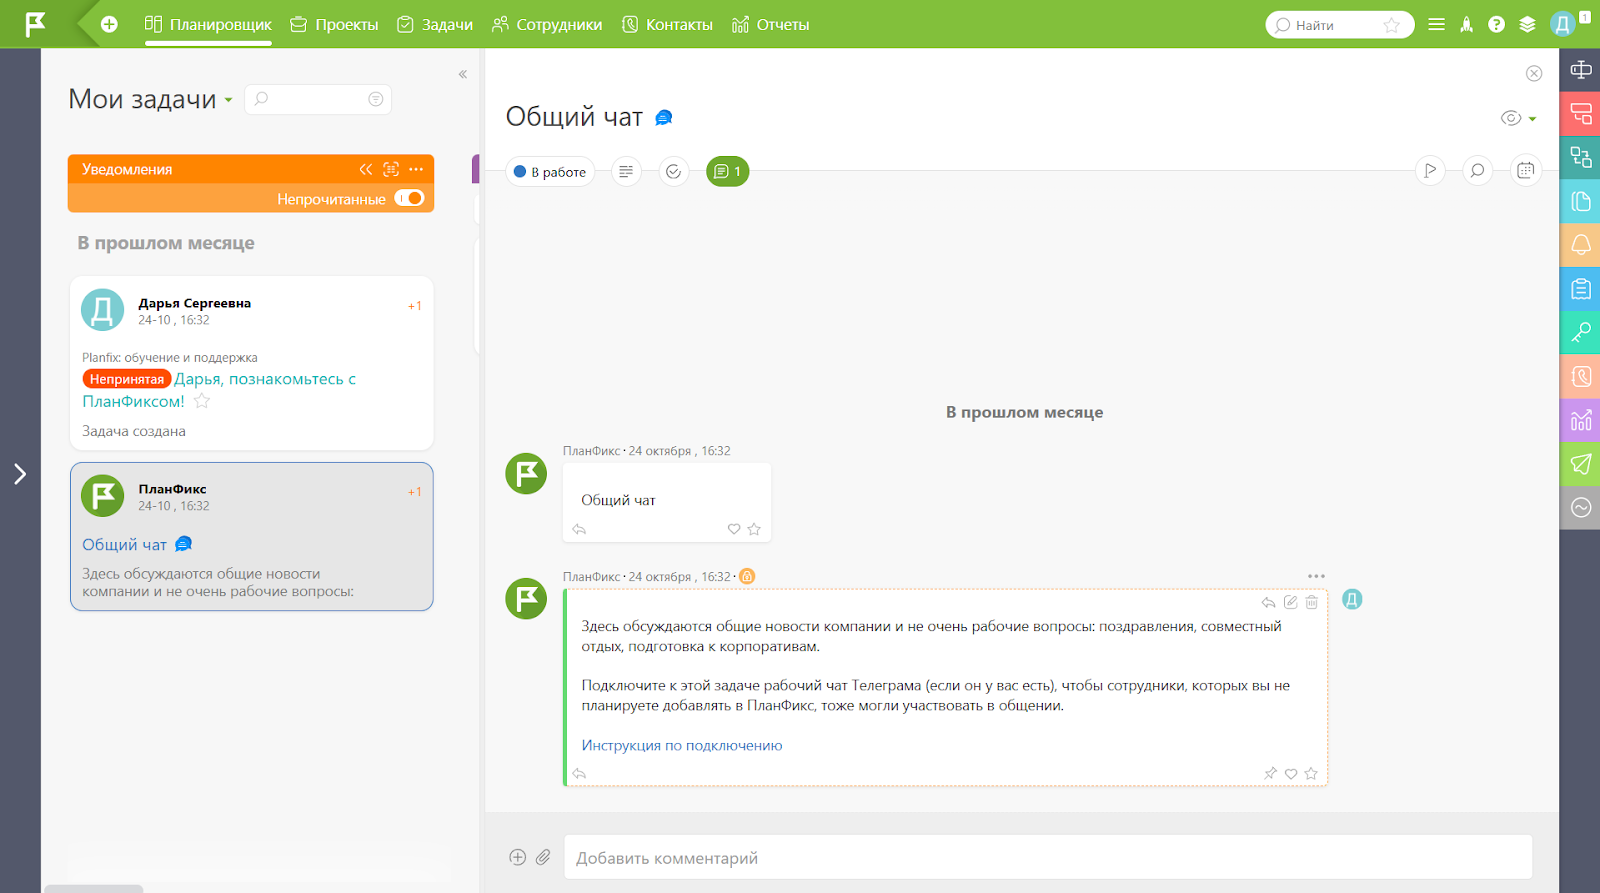Viewport: 1600px width, 893px height.
Task: Reply to the first Общий чат message
Action: (579, 529)
